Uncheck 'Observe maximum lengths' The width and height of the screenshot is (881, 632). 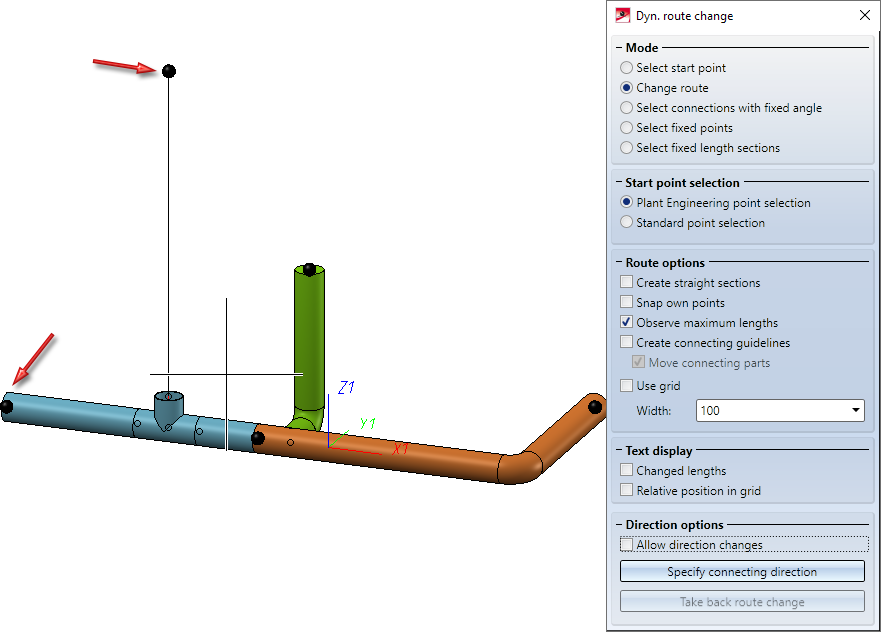pyautogui.click(x=626, y=322)
